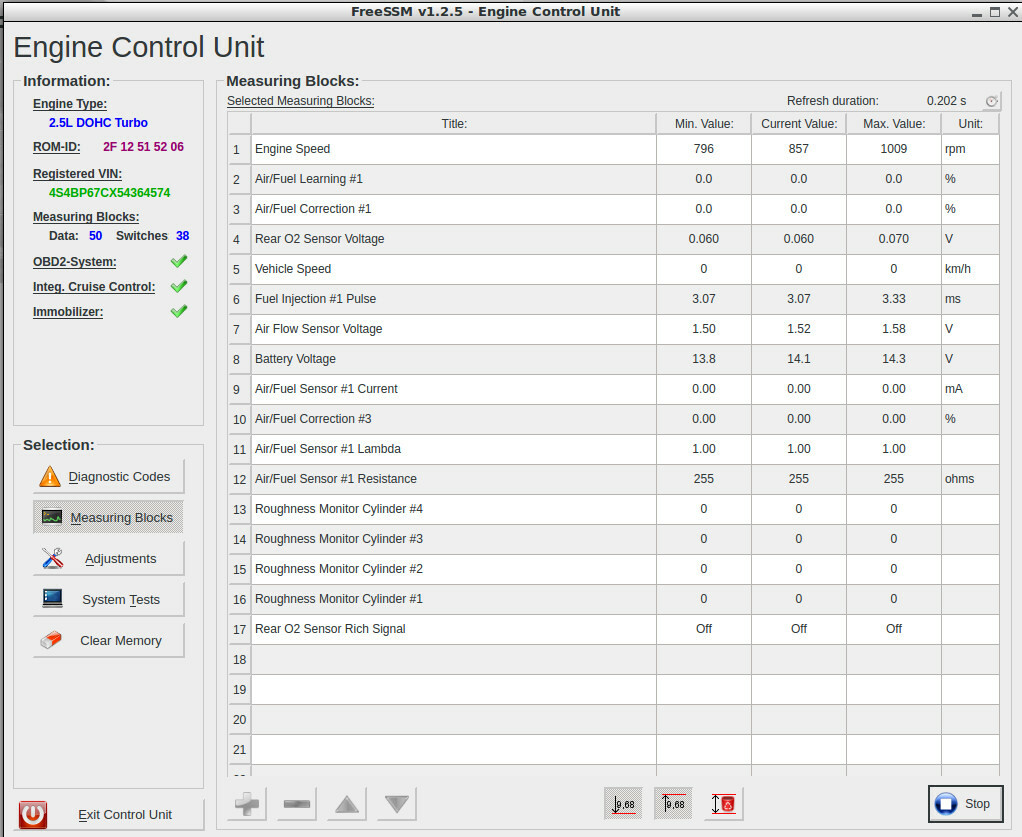The height and width of the screenshot is (837, 1022).
Task: Click the refresh duration clock icon
Action: point(991,101)
